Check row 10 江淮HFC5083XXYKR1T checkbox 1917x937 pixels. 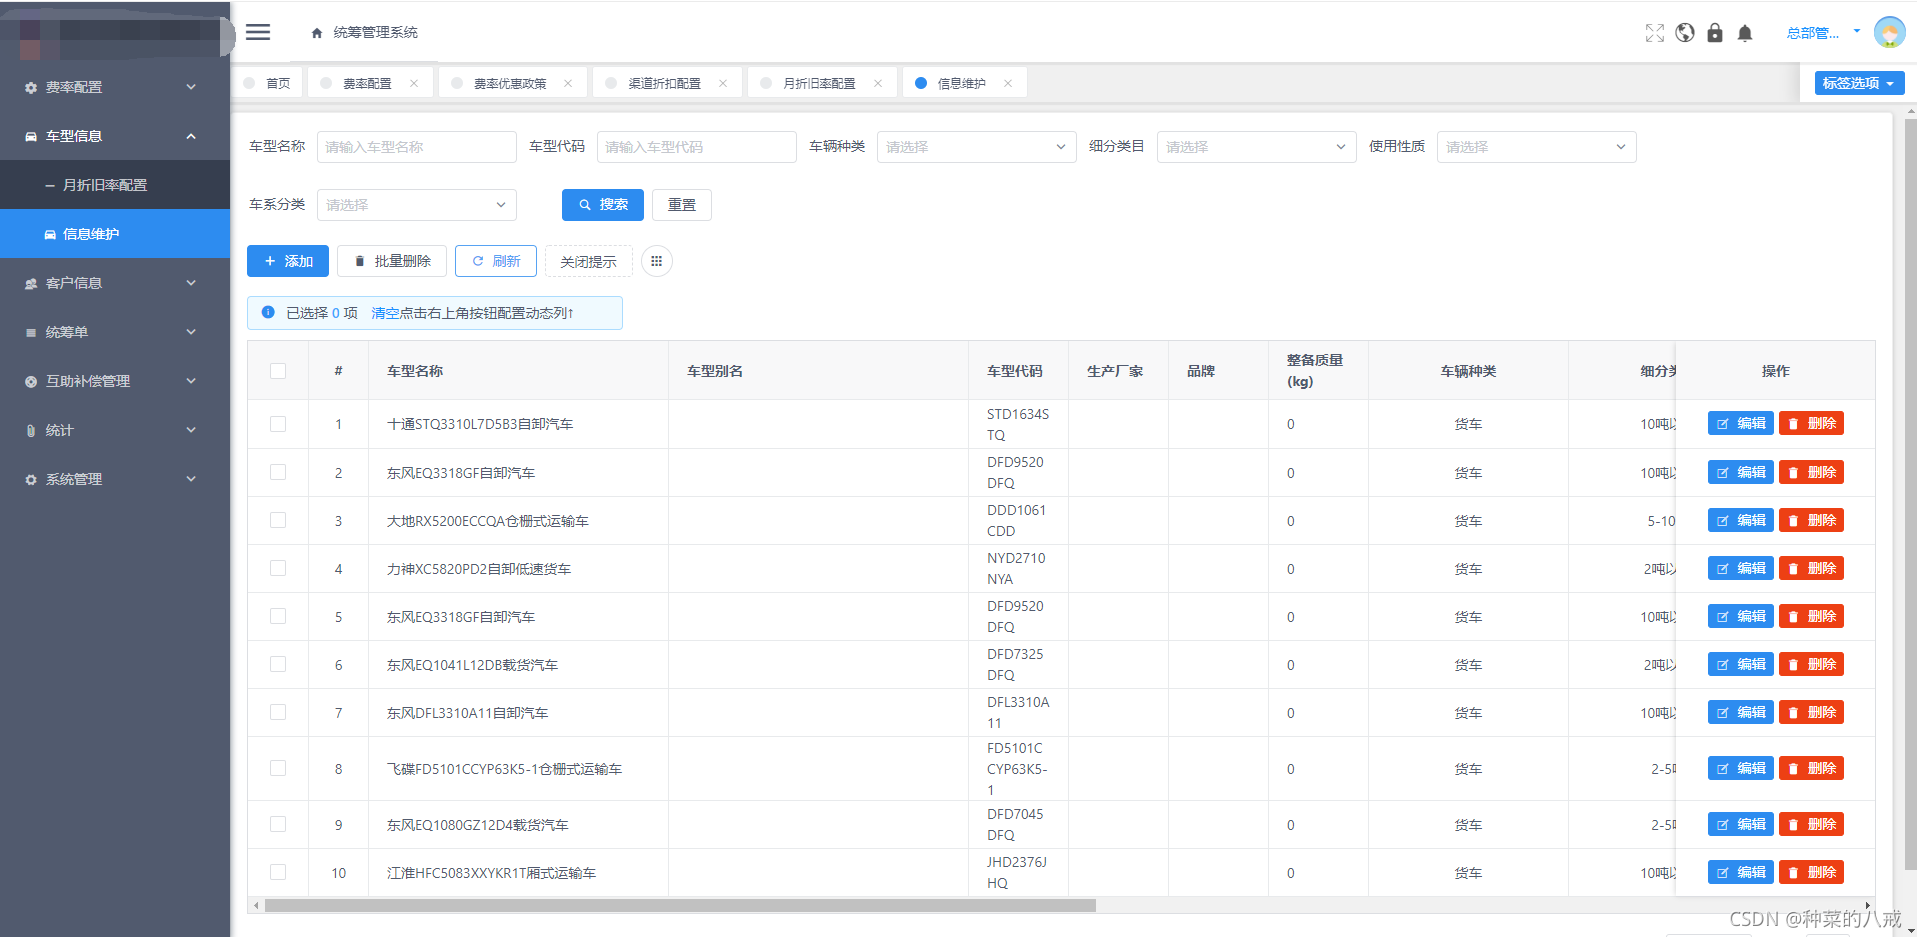click(x=278, y=872)
